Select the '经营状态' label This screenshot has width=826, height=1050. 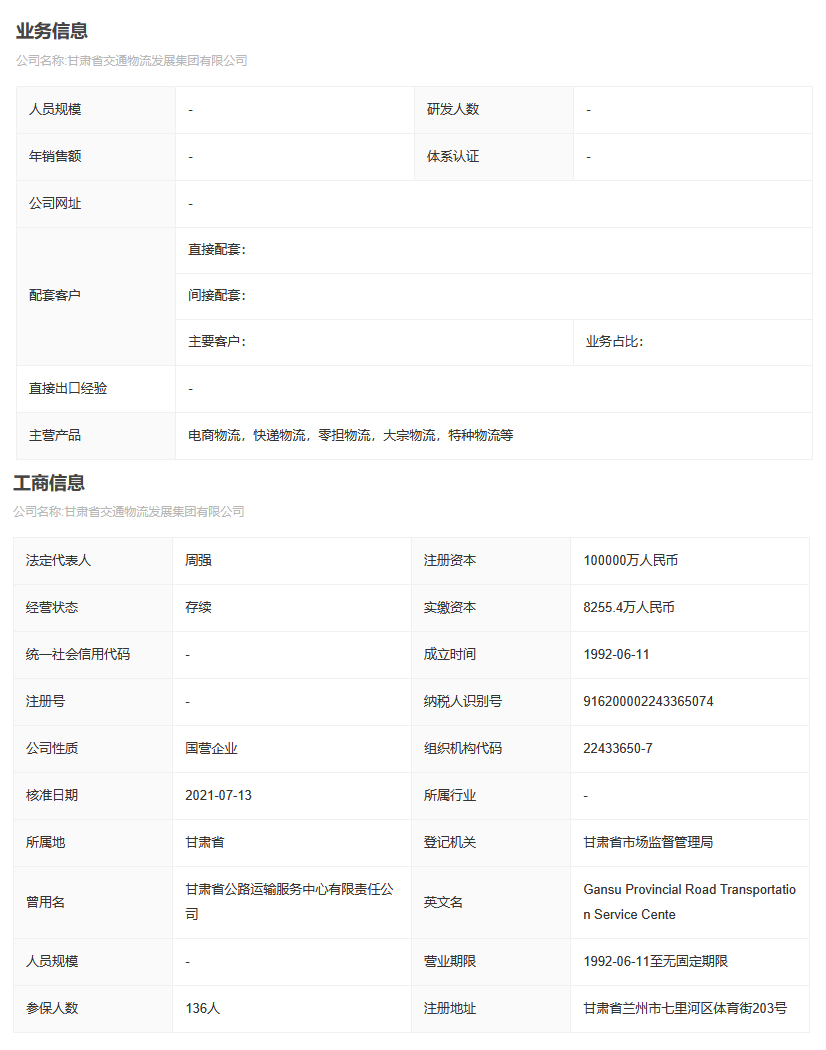52,607
